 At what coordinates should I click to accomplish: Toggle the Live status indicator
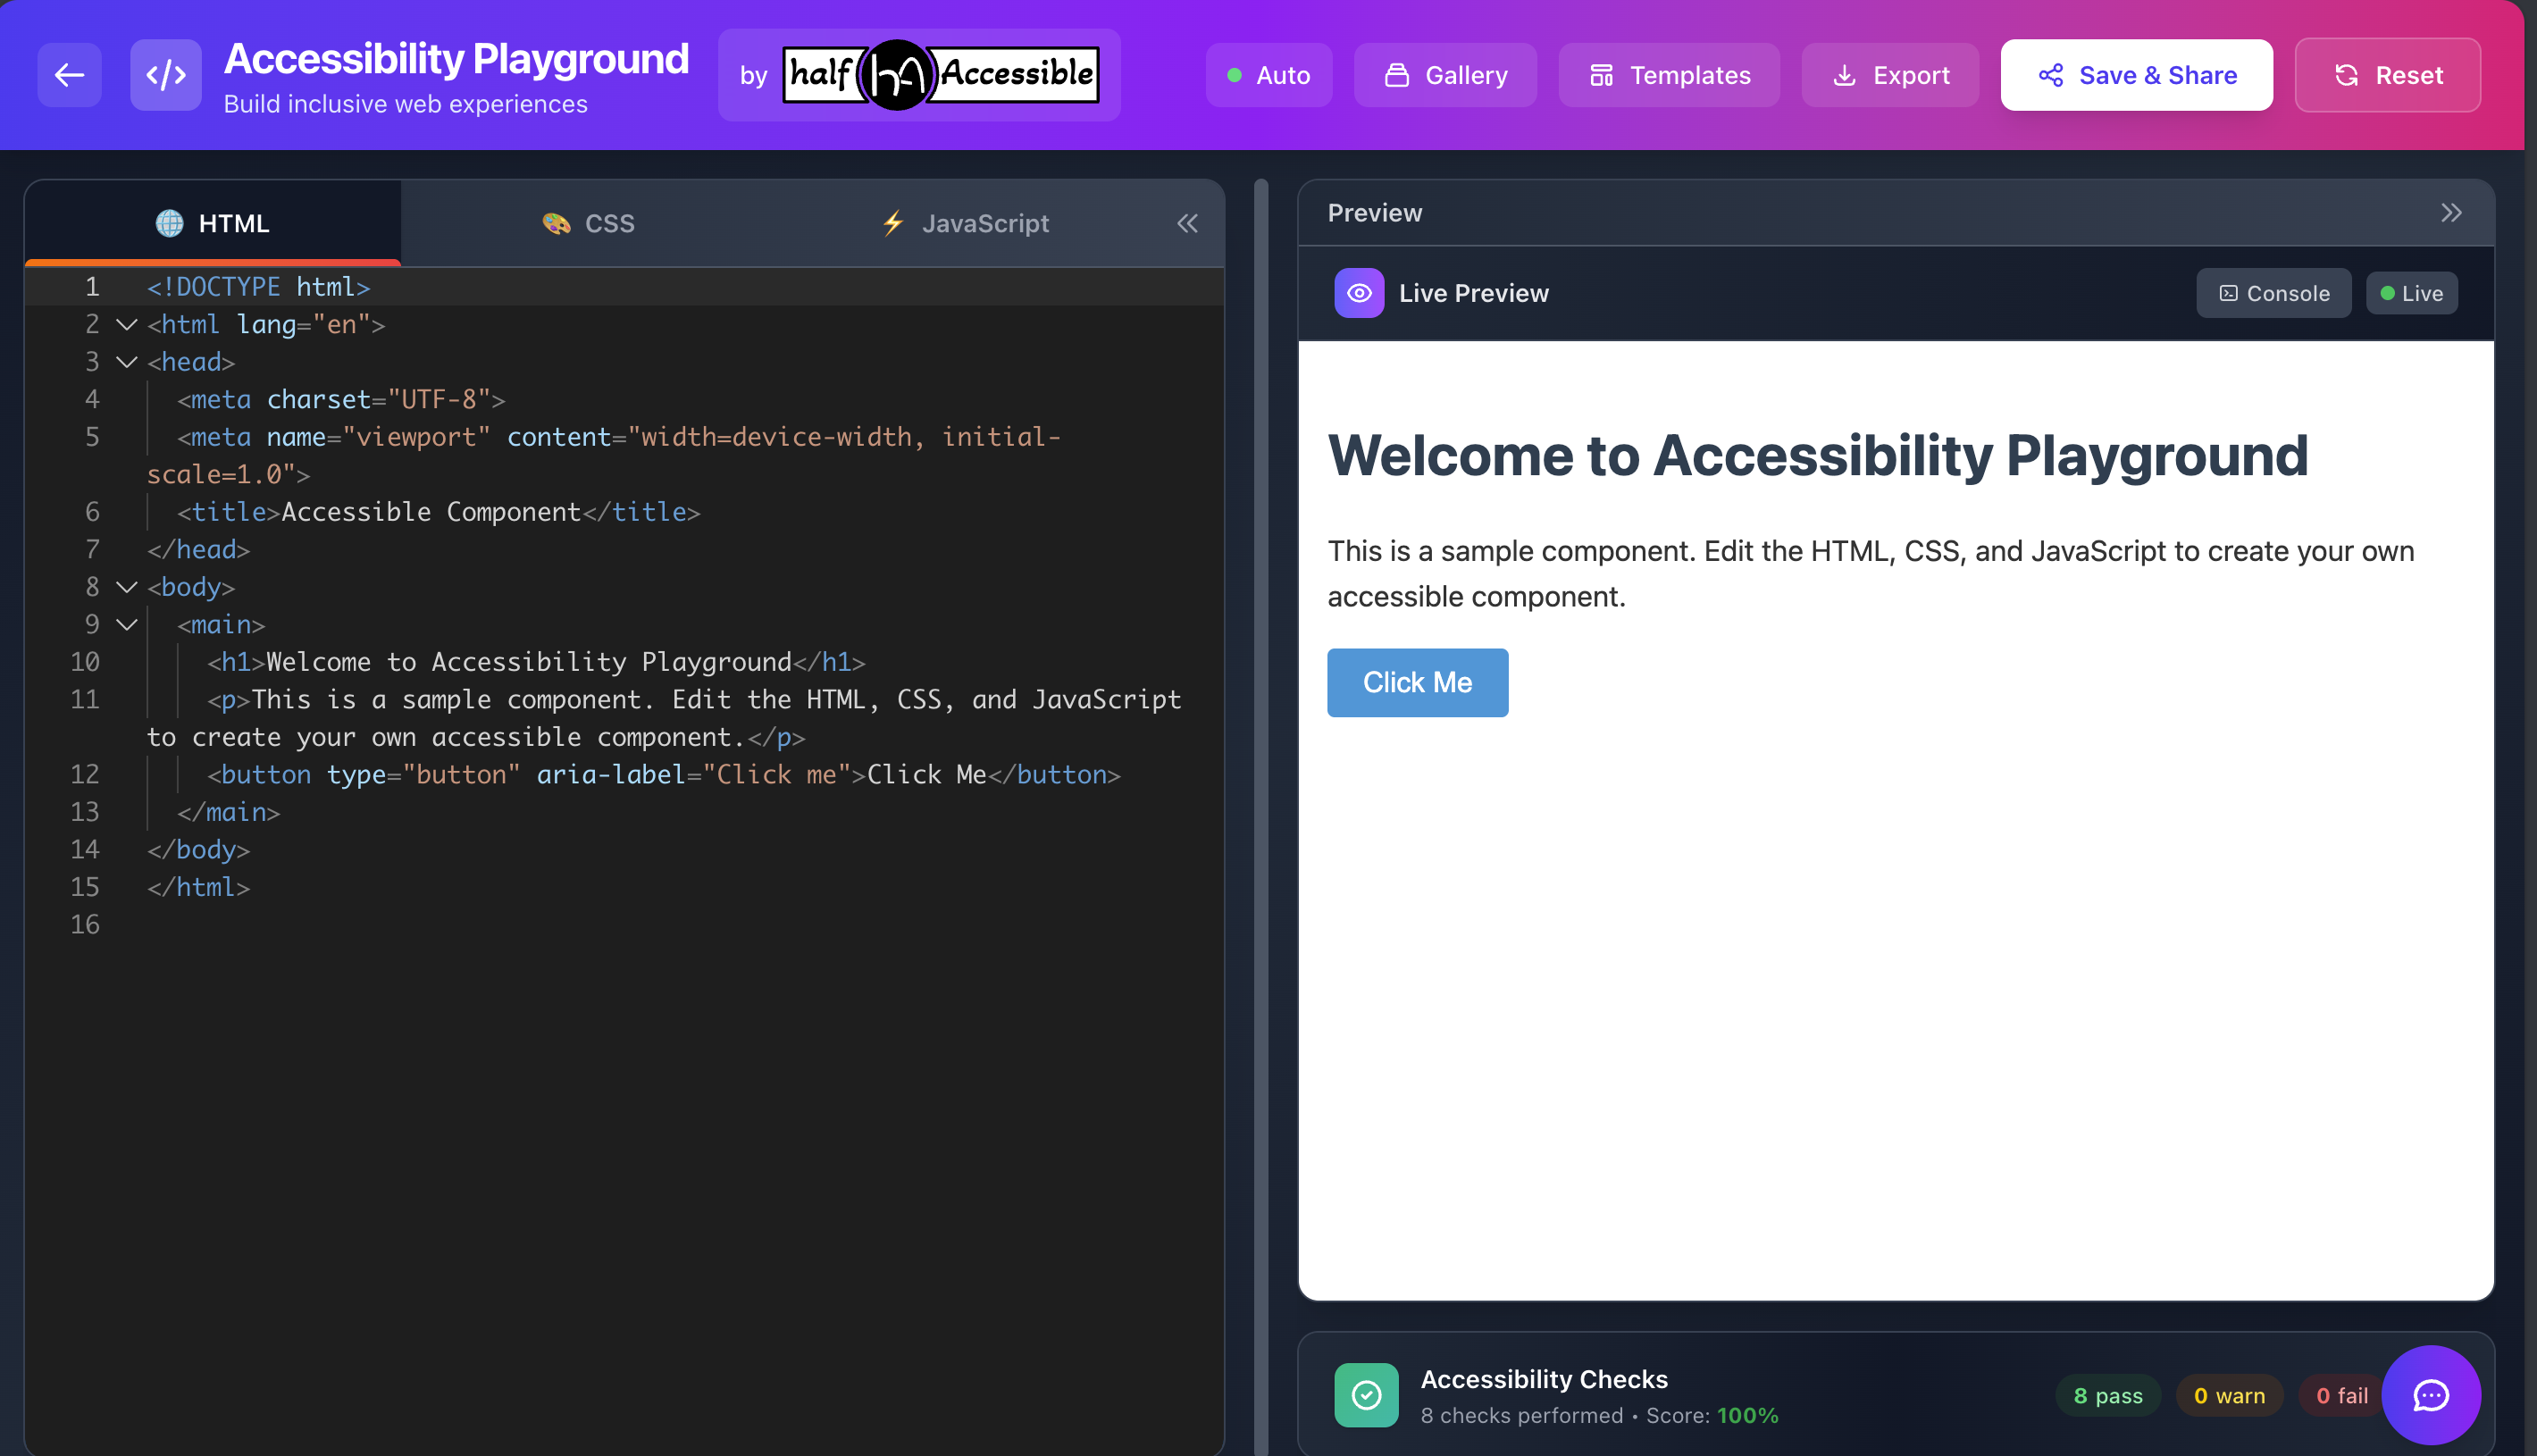pyautogui.click(x=2411, y=292)
